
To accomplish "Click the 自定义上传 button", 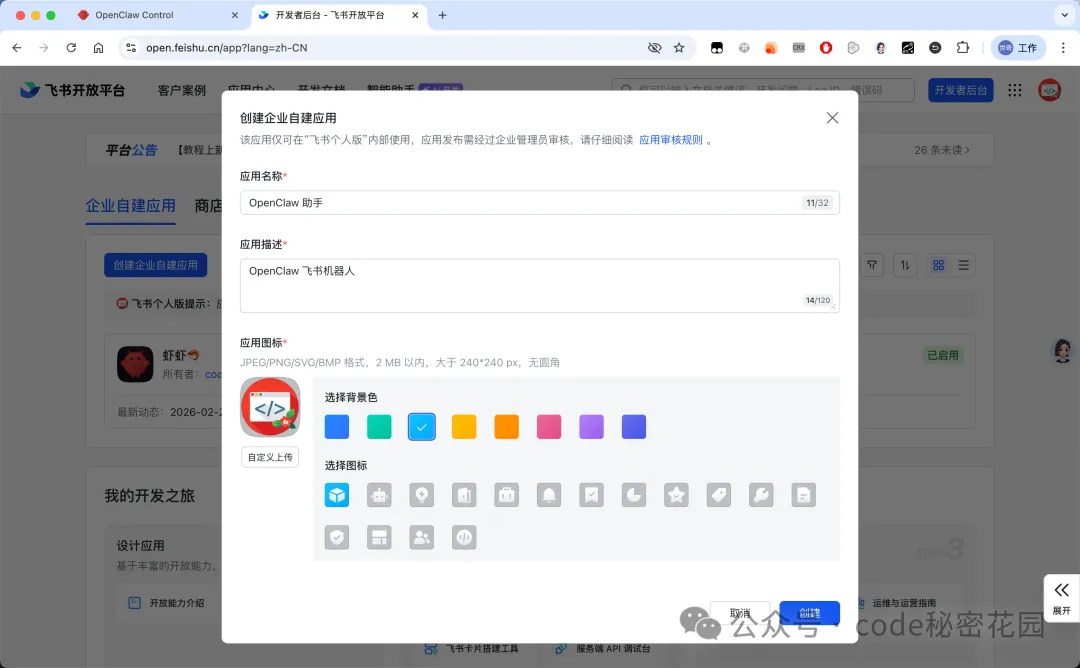I will click(270, 457).
